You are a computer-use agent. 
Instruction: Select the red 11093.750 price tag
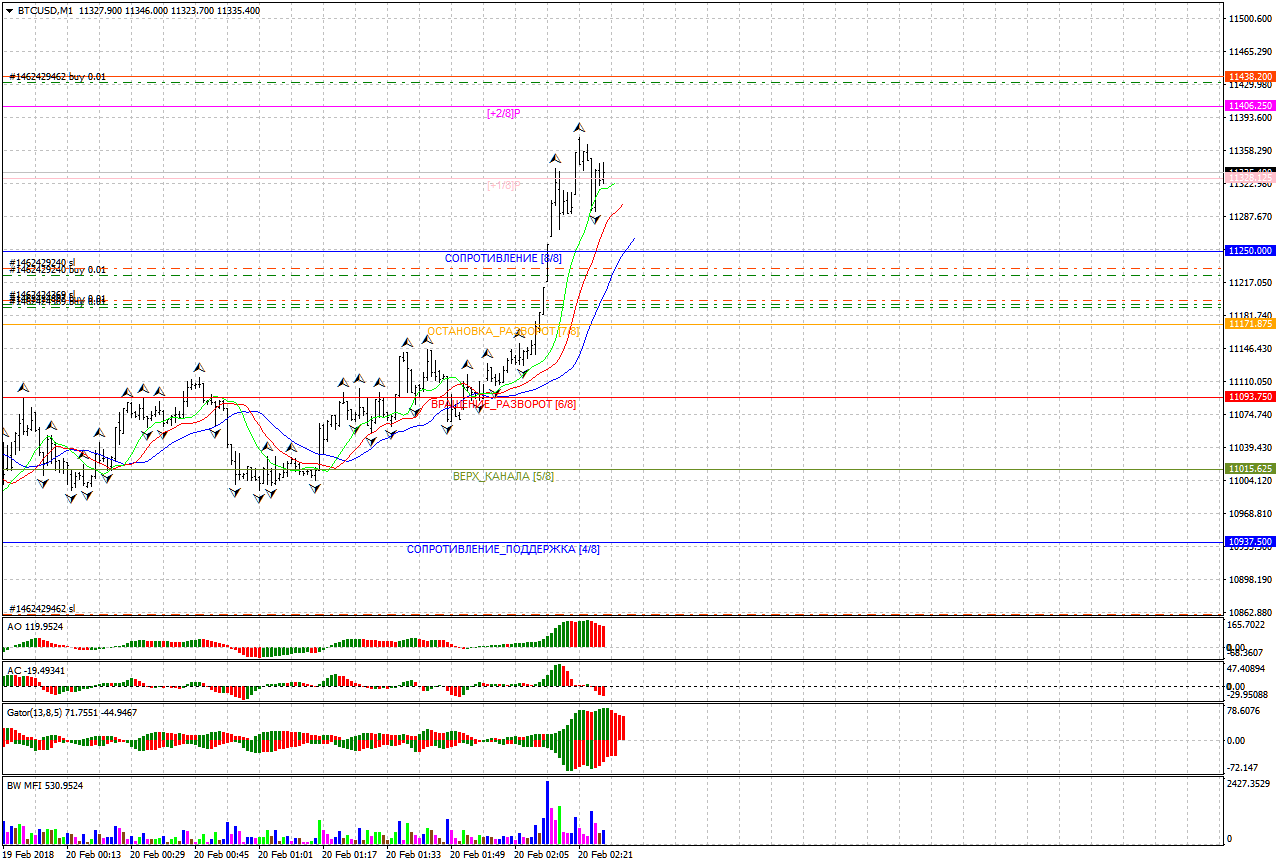pos(1250,396)
